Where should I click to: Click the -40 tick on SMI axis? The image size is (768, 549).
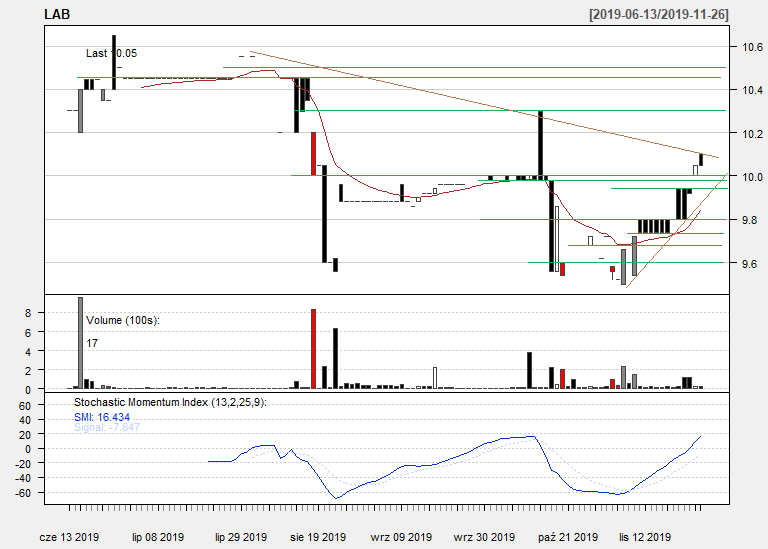coord(23,478)
